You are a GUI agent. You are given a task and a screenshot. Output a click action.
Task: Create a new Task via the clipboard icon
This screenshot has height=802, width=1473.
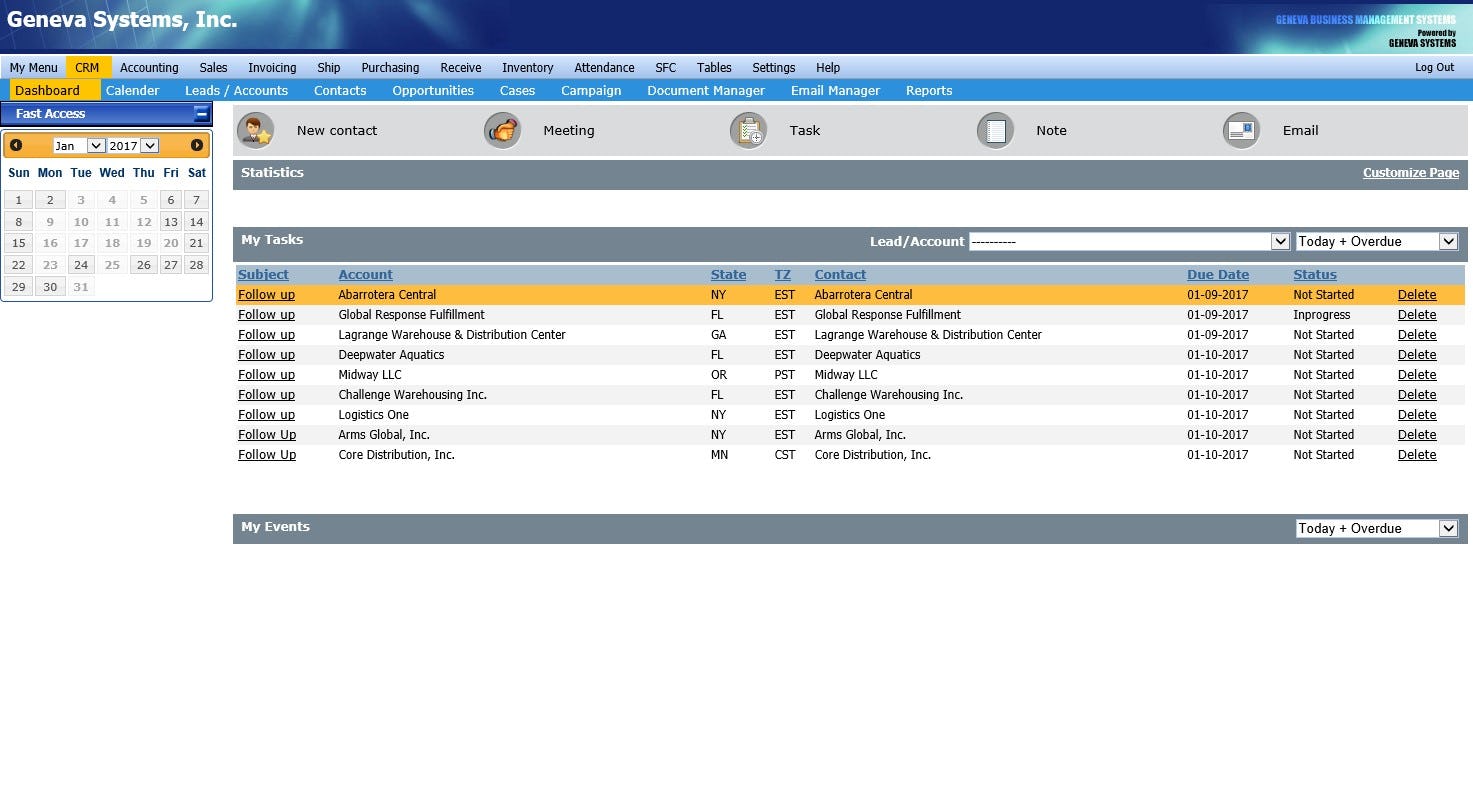748,130
